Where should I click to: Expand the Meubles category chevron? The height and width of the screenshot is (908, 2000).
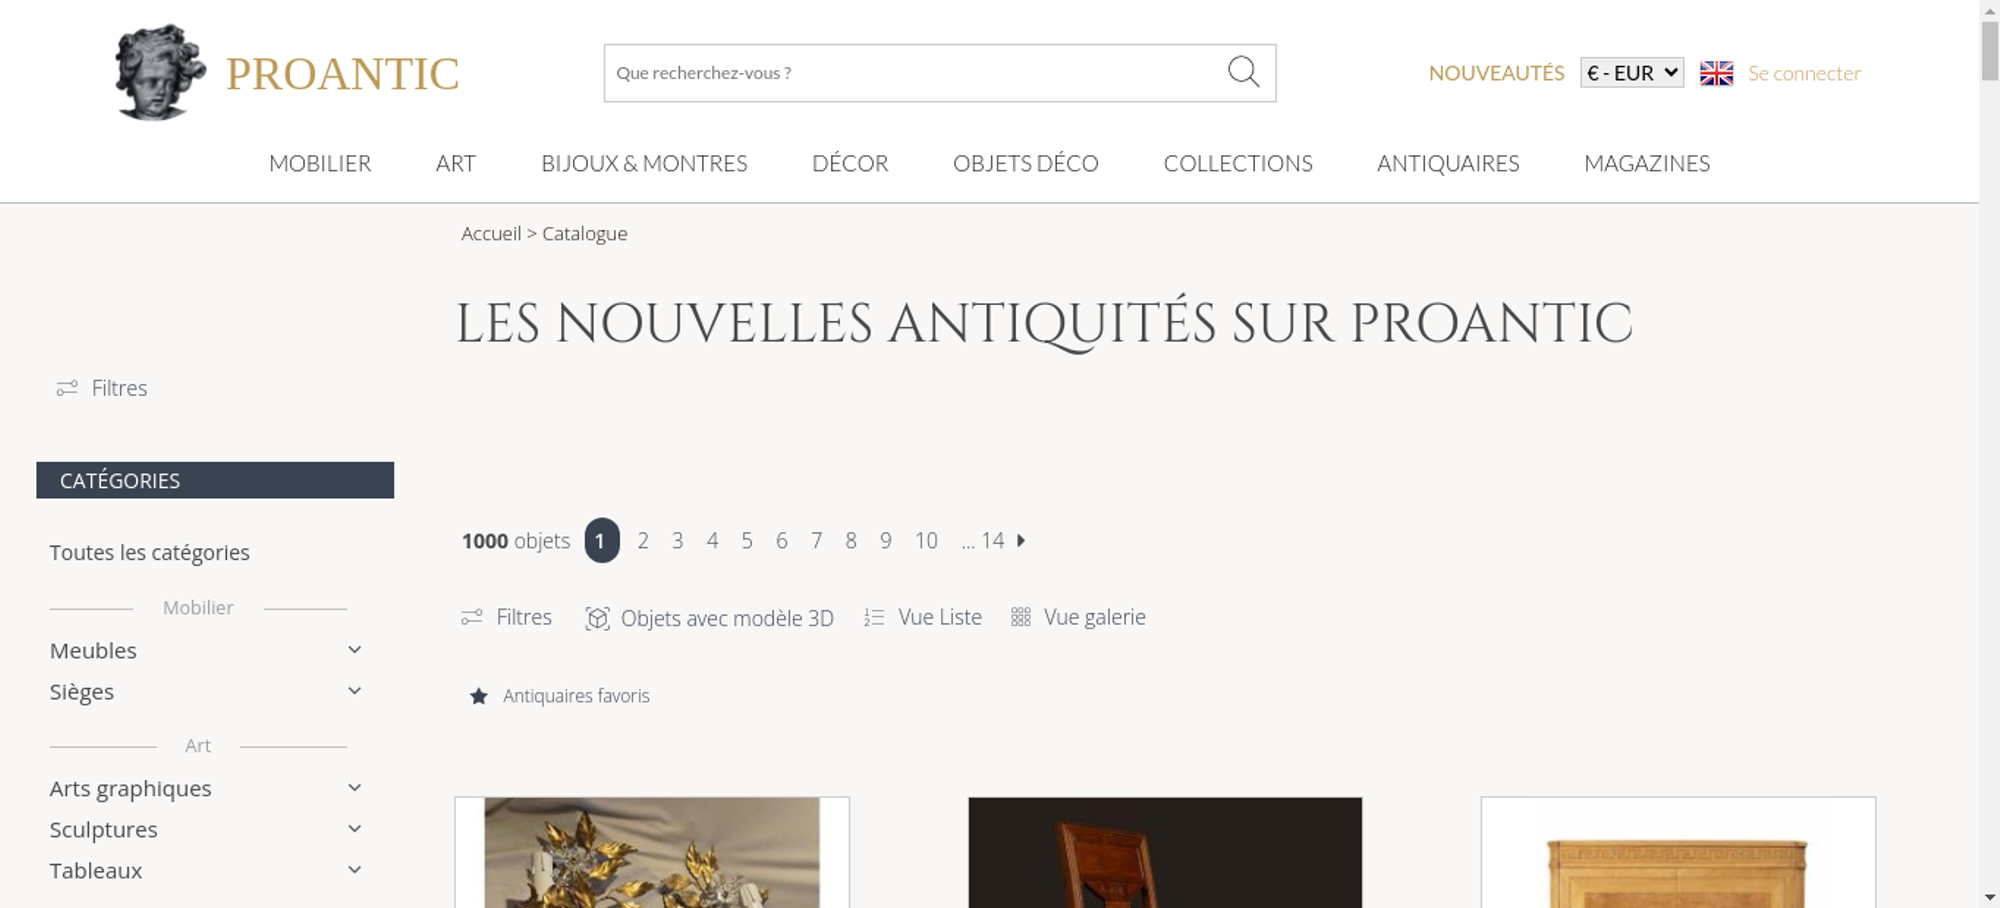(x=354, y=650)
